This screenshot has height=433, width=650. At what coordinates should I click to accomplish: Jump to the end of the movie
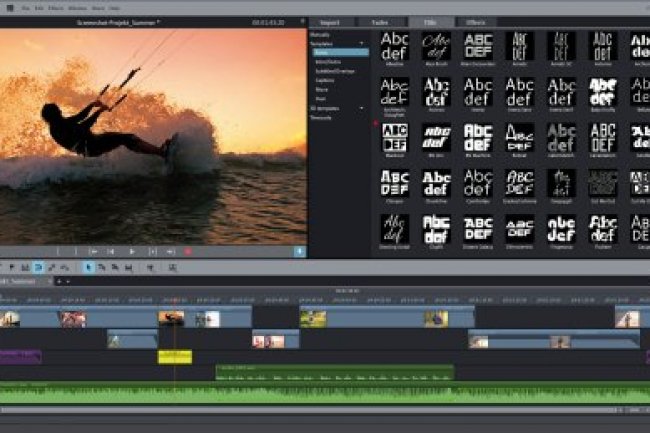coord(170,251)
